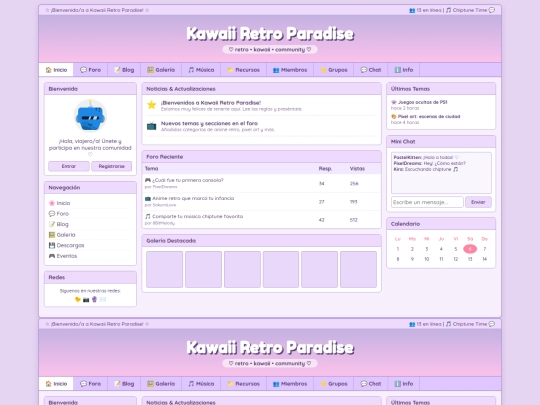This screenshot has height=405, width=540.
Task: Click the Tema column header in Foro Reciente
Action: pyautogui.click(x=152, y=169)
